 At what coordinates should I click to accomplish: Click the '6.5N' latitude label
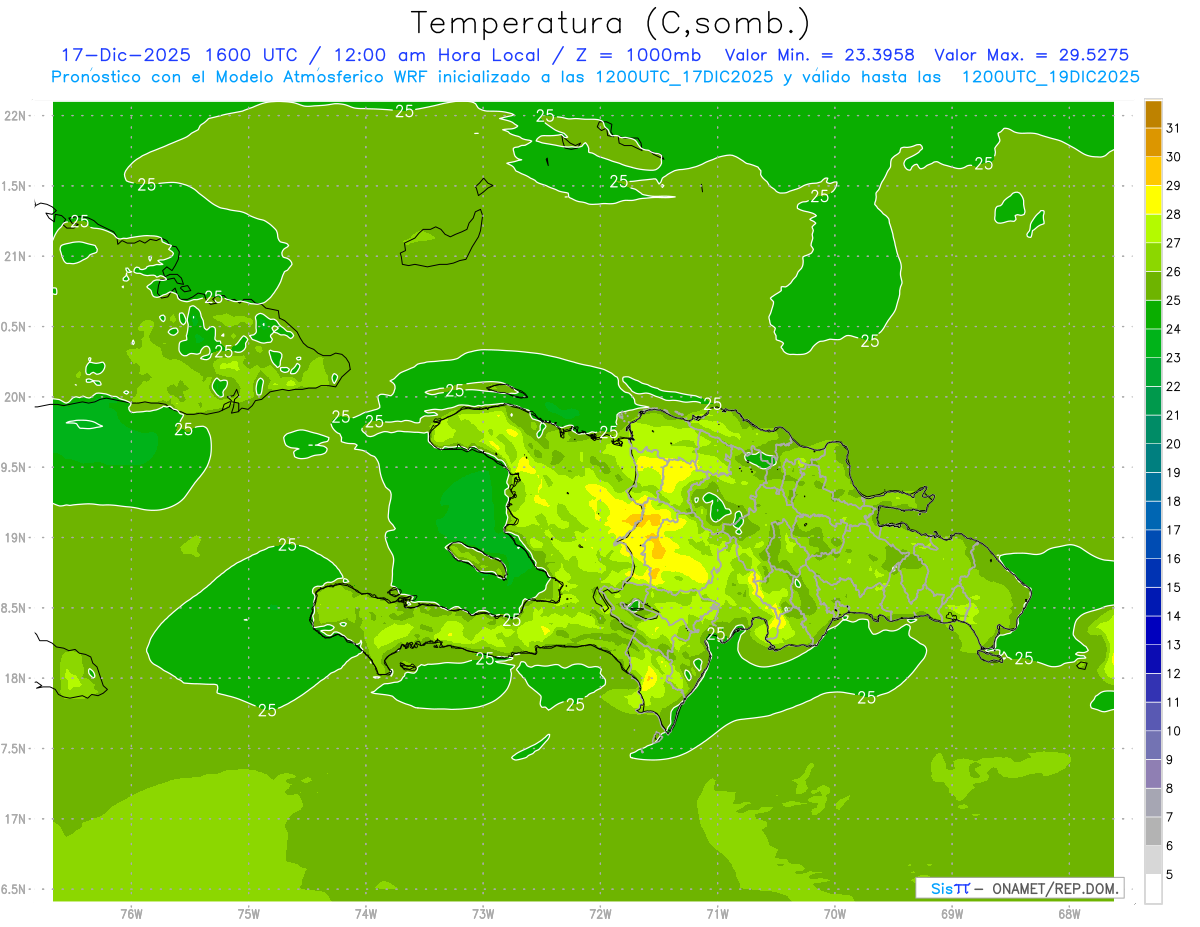click(x=15, y=889)
